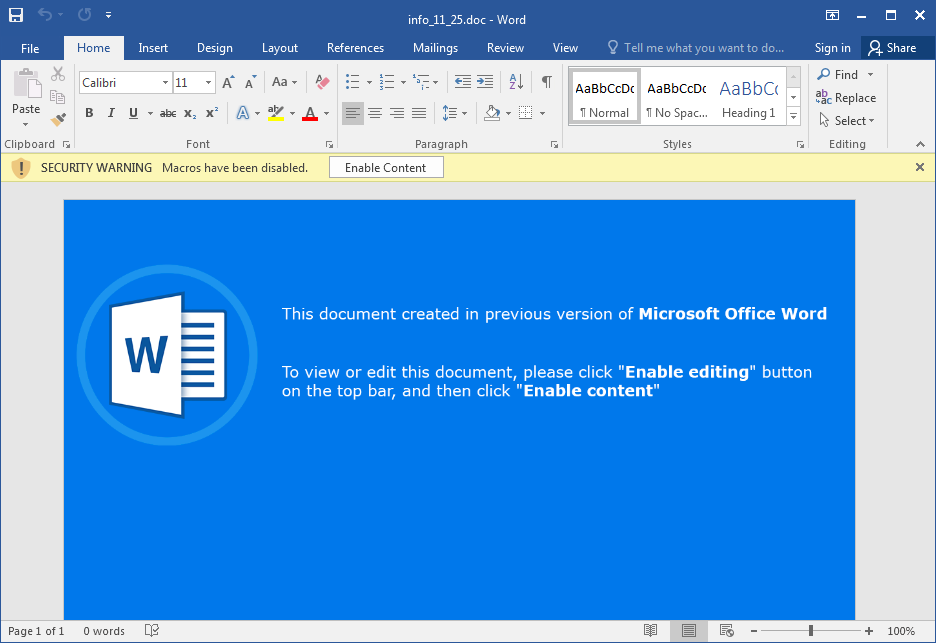Click the Save icon in title bar
The height and width of the screenshot is (643, 936).
click(x=16, y=16)
